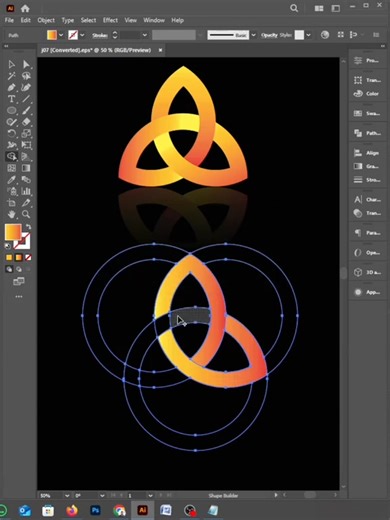This screenshot has height=520, width=390.
Task: Open artboard navigation dropdown
Action: pyautogui.click(x=150, y=496)
